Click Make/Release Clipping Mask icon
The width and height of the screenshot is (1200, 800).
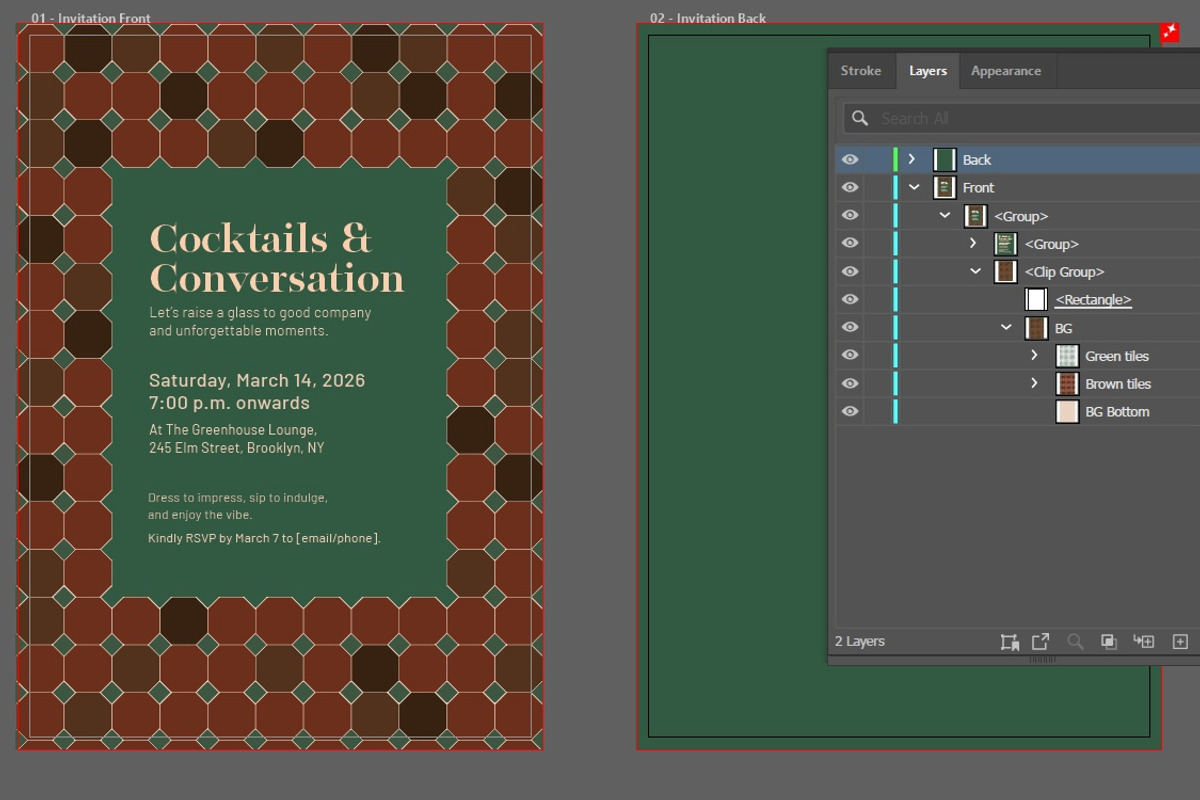pos(1109,642)
